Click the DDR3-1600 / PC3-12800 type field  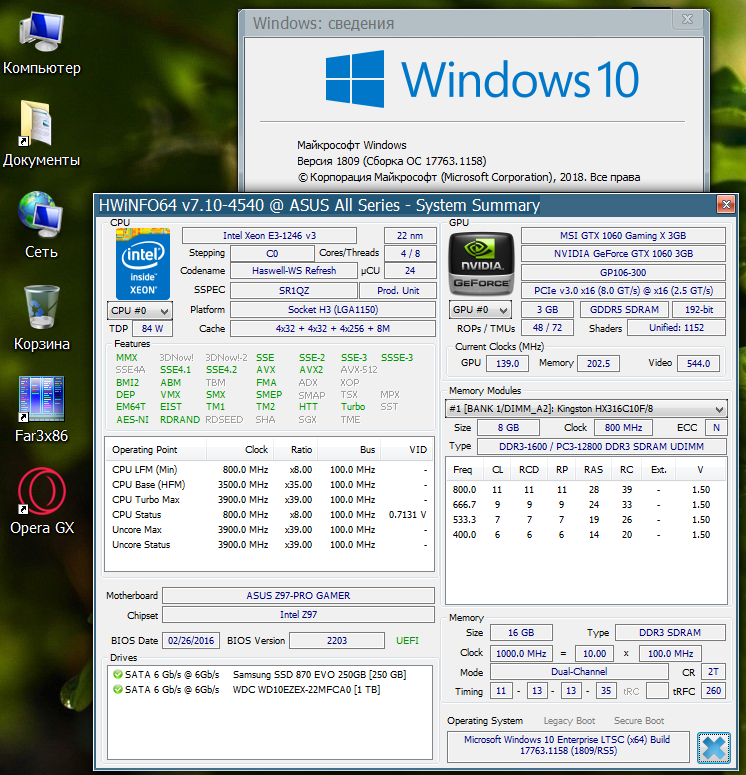602,446
